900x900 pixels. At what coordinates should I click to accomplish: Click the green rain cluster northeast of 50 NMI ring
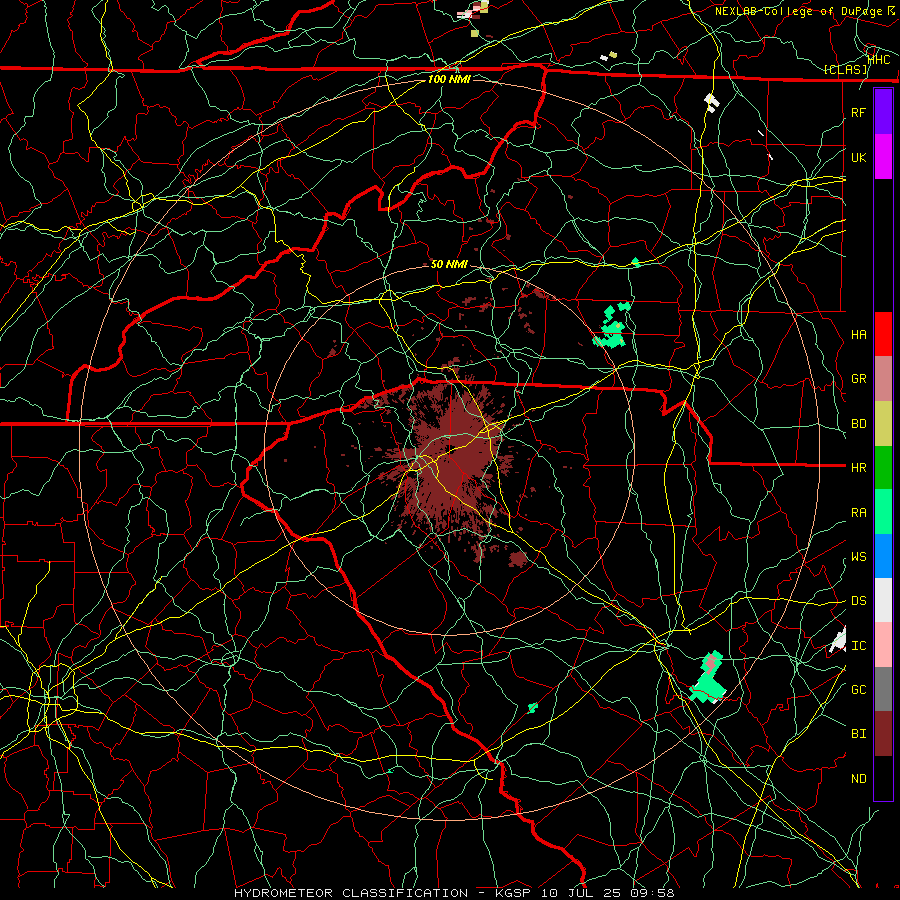coord(612,325)
